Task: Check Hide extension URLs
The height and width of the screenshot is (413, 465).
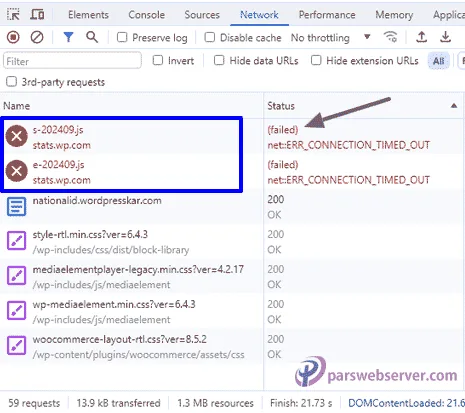Action: tap(316, 60)
